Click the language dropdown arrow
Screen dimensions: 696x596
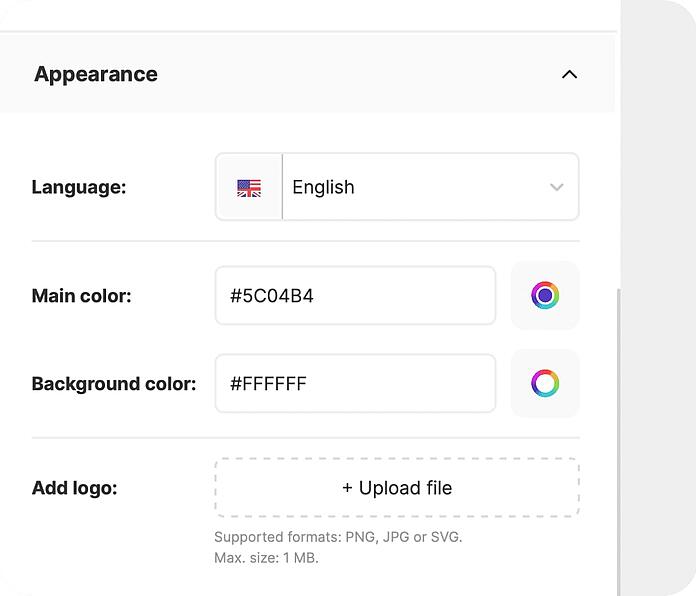(557, 187)
